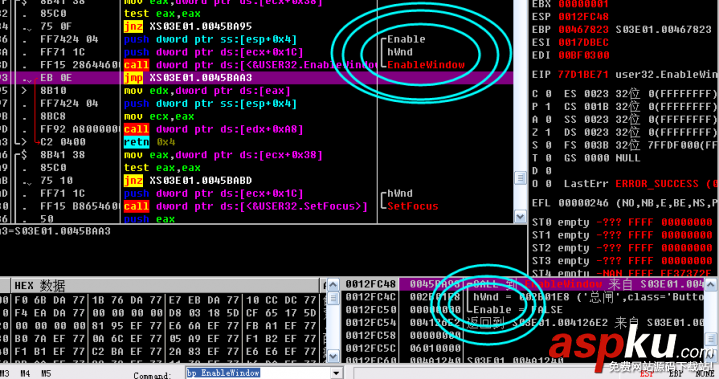This screenshot has height=379, width=719.
Task: Click the C flag value
Action: (x=548, y=94)
